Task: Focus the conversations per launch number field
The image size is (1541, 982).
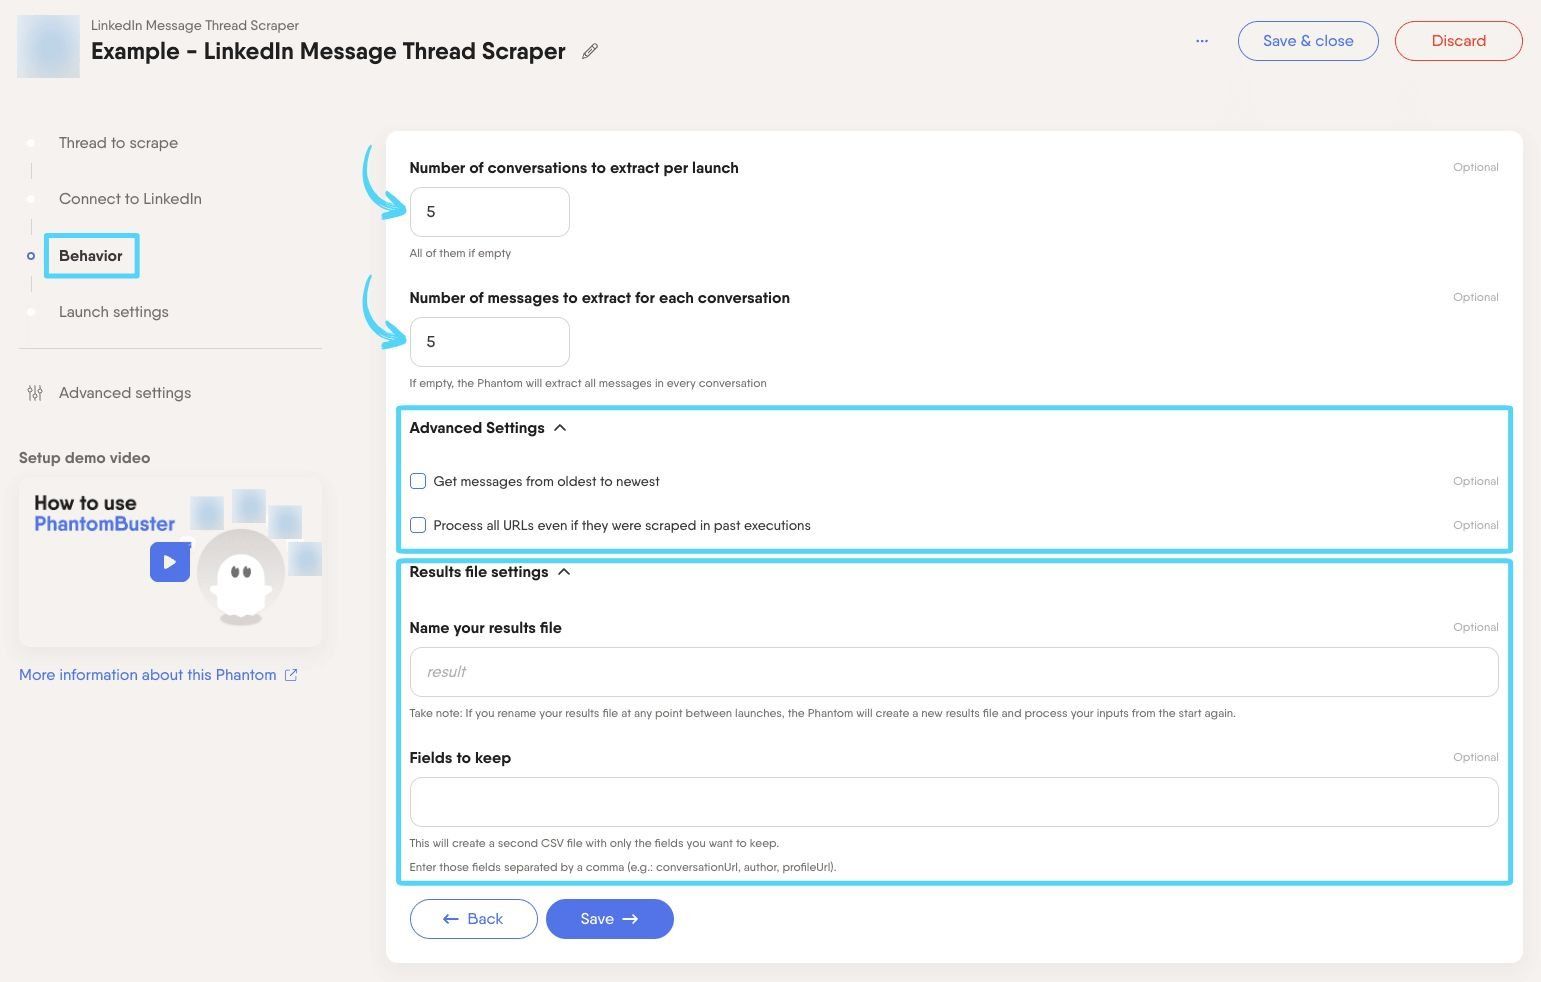Action: 490,212
